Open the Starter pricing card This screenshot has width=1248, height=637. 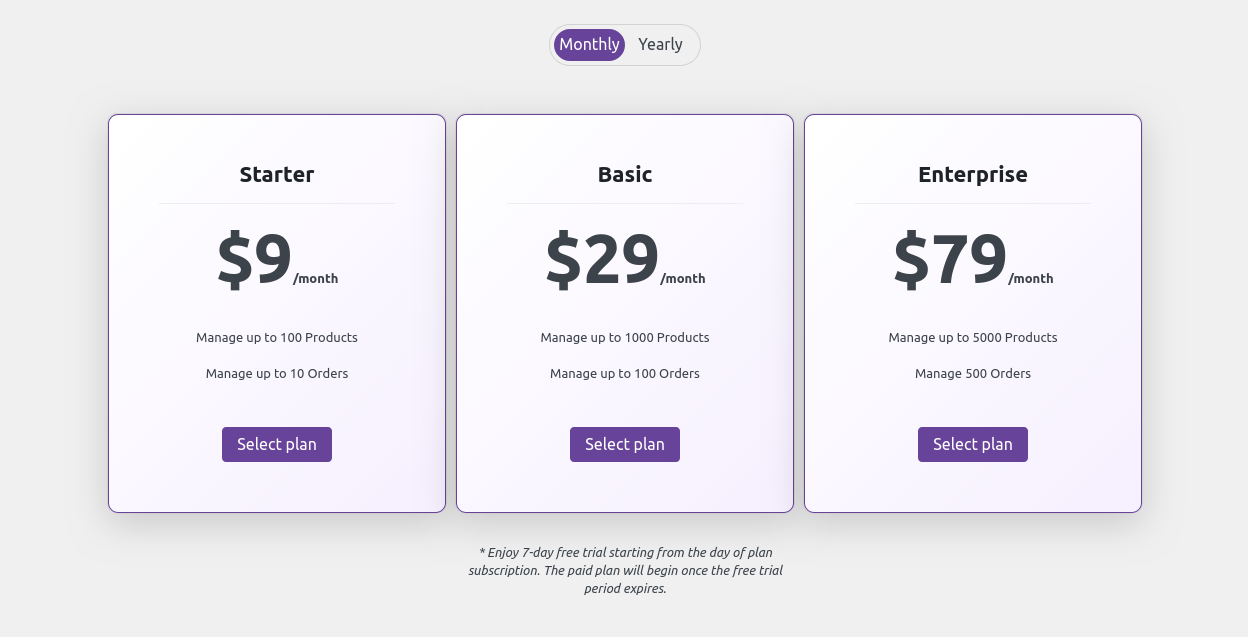(277, 313)
